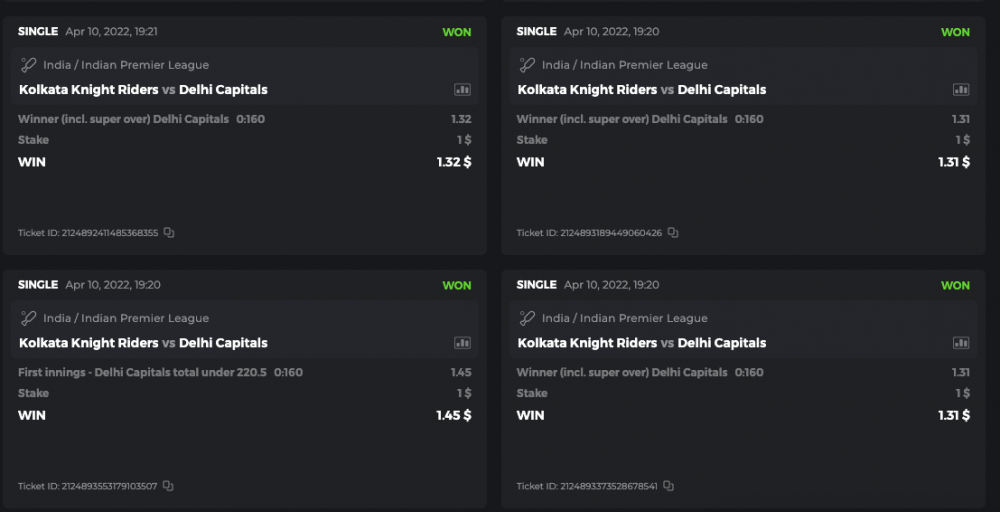Click cricket icon on the 19:21 bet card
The height and width of the screenshot is (512, 1000).
pos(28,65)
